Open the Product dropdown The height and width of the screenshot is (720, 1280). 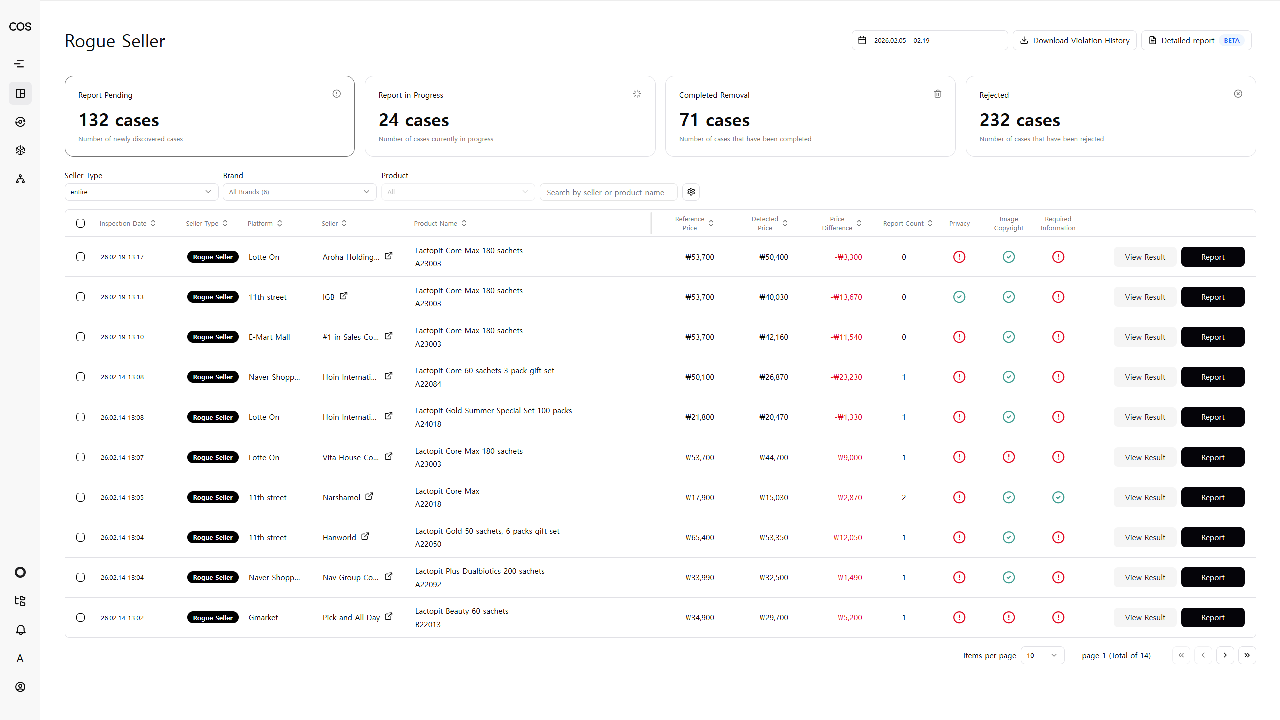tap(459, 191)
